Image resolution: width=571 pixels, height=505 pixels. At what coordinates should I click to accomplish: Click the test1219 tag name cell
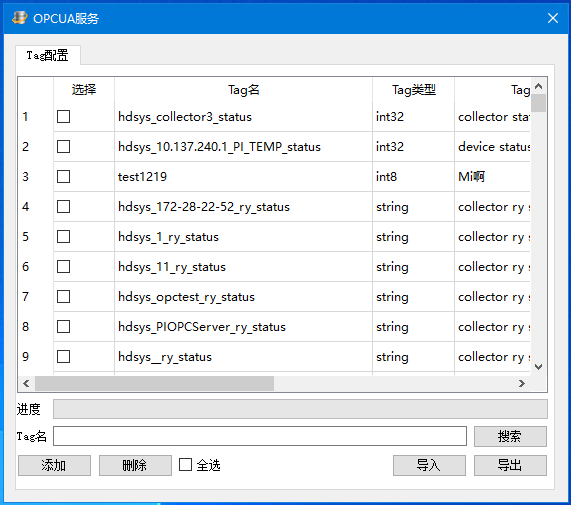point(243,177)
